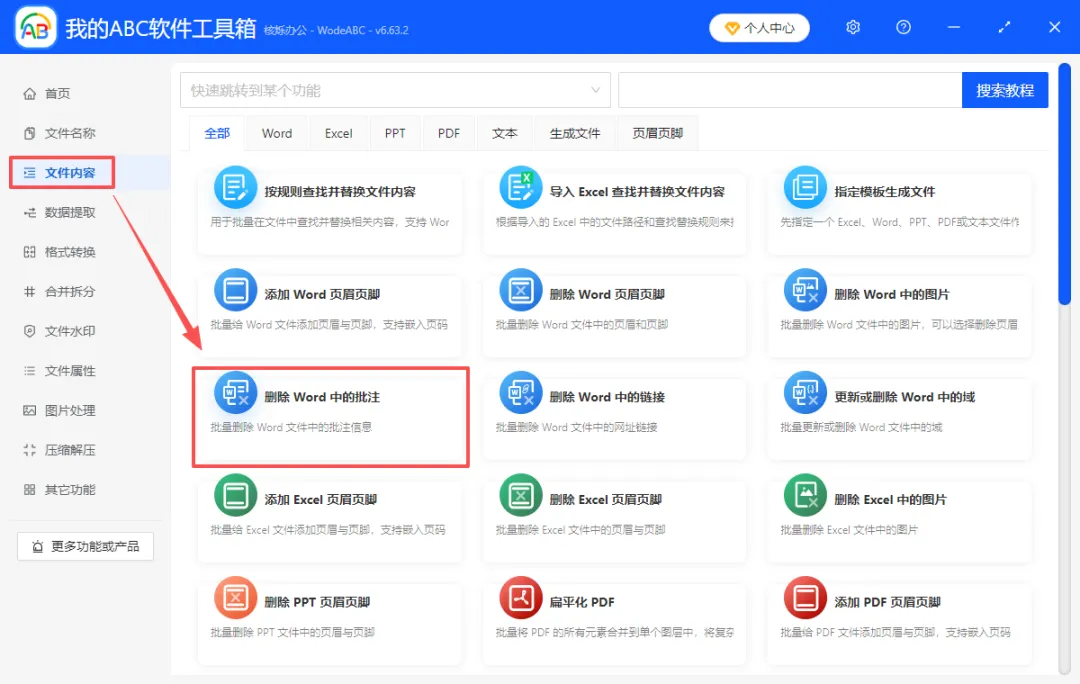Switch to the 全部 tab
1080x684 pixels.
pos(217,133)
